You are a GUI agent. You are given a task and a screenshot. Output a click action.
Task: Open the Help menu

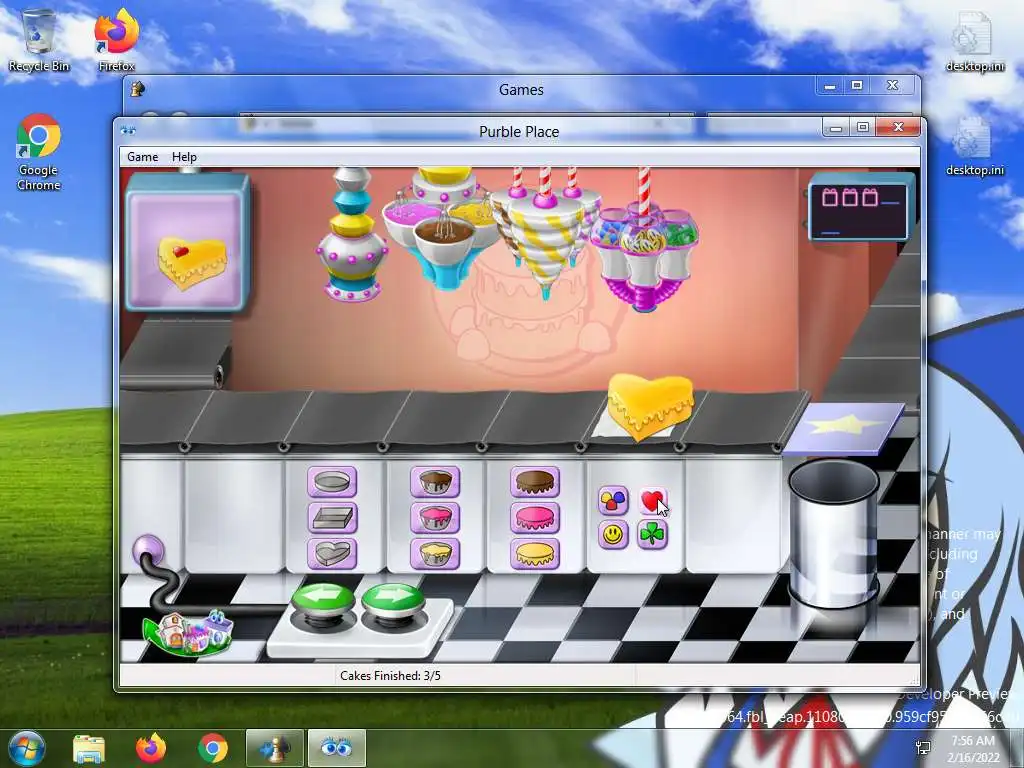click(184, 157)
